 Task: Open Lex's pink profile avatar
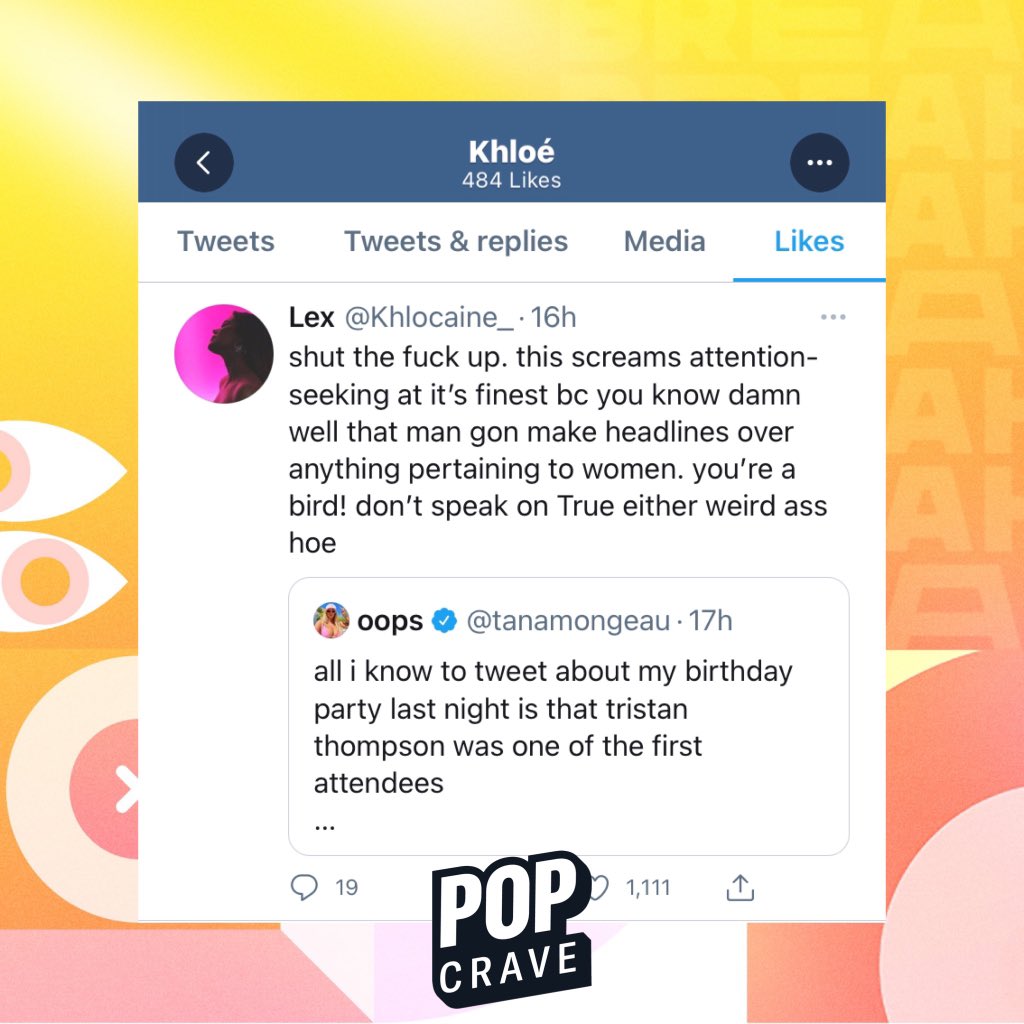point(223,353)
